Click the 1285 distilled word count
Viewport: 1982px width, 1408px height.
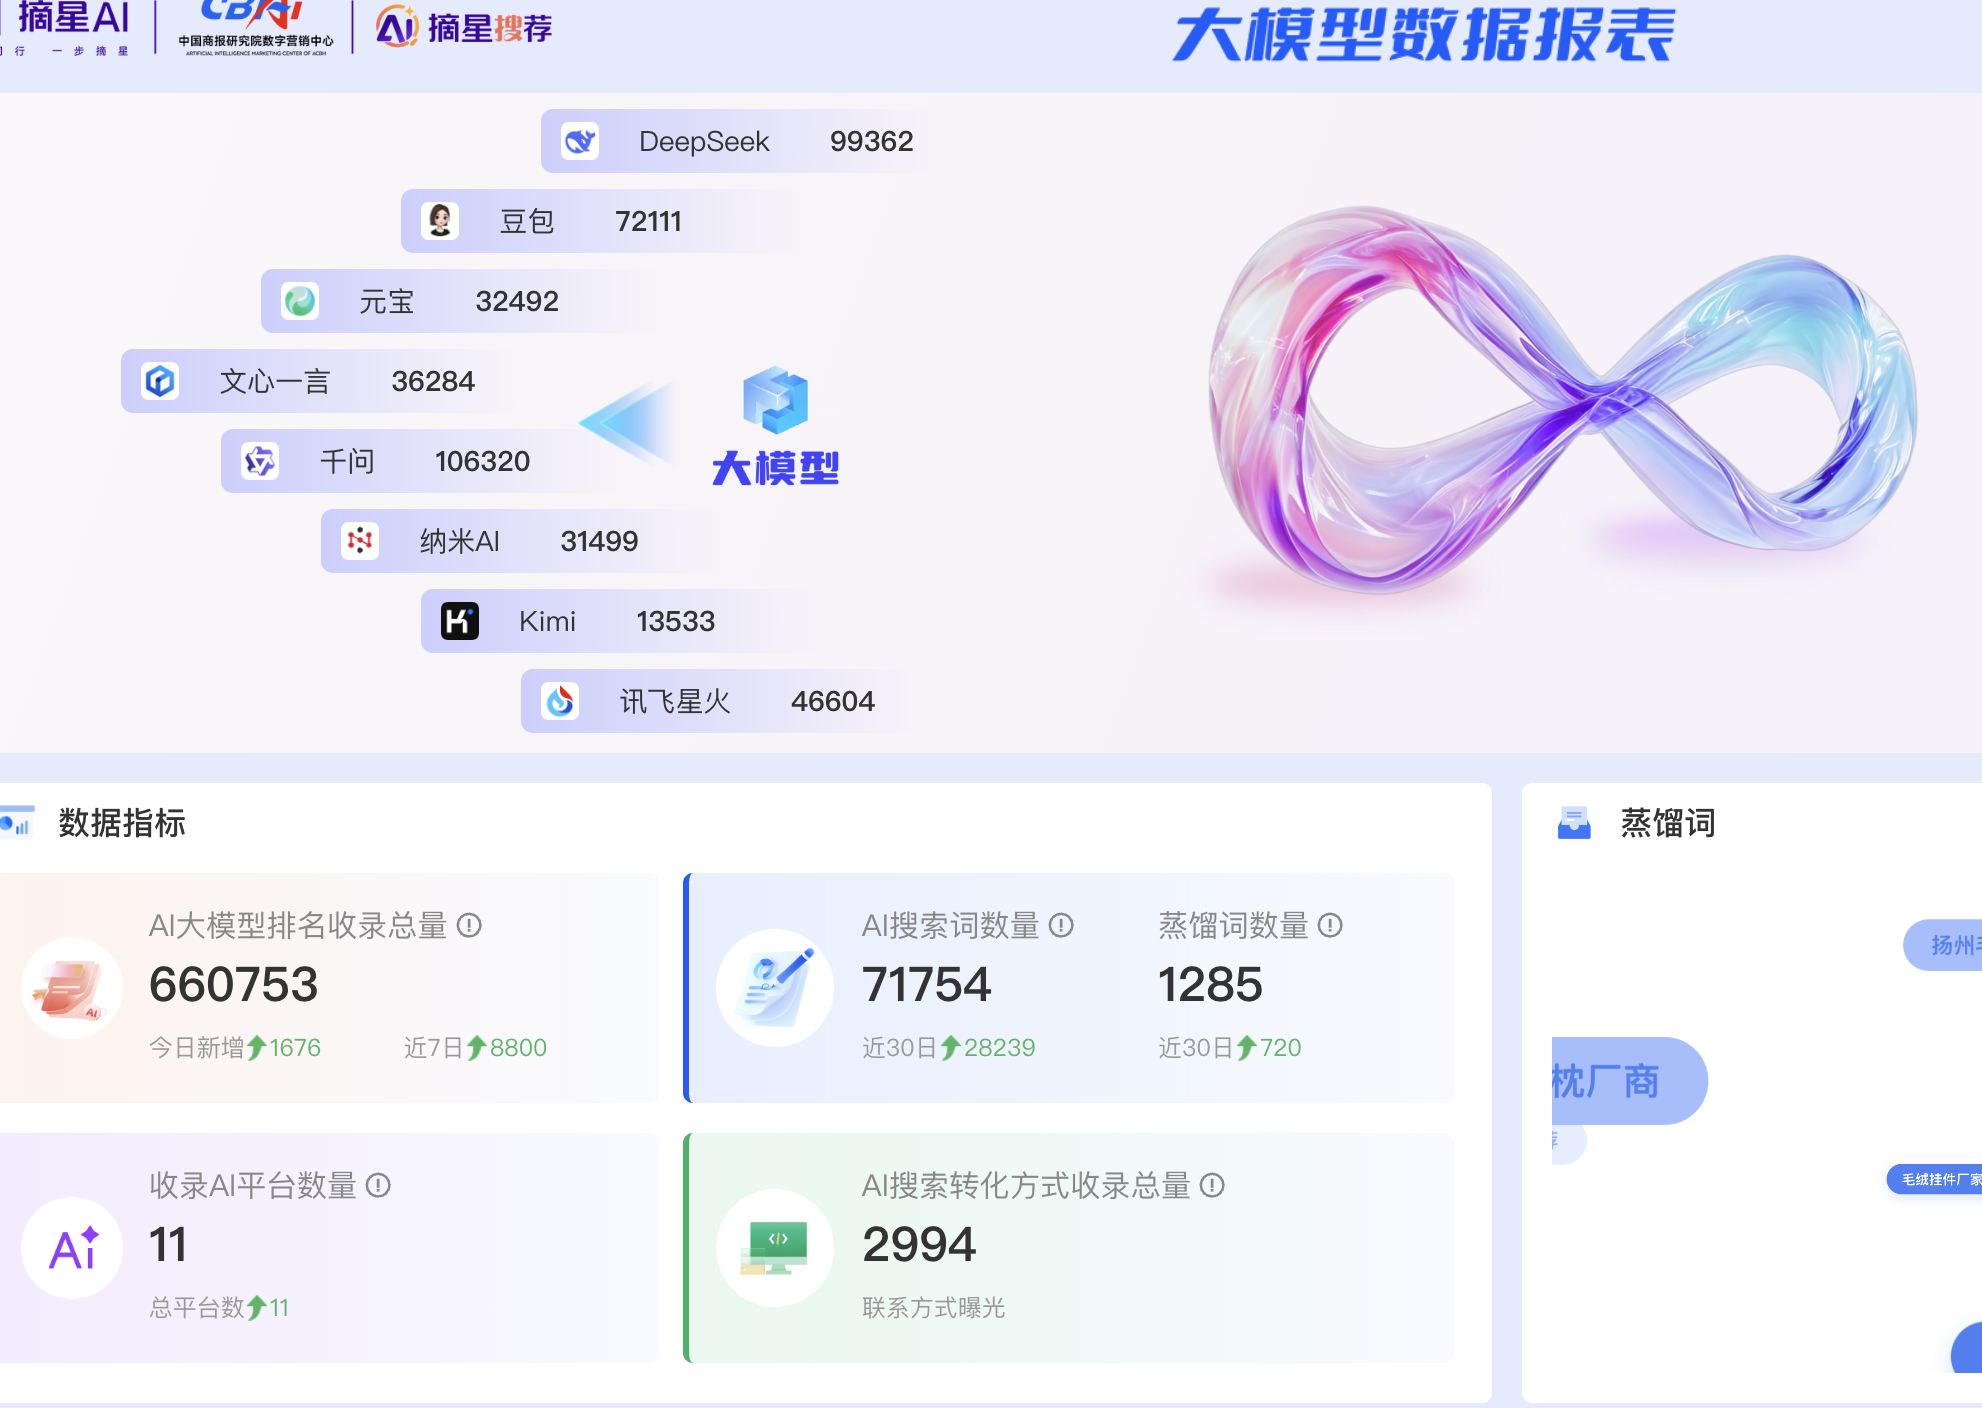(x=1210, y=984)
